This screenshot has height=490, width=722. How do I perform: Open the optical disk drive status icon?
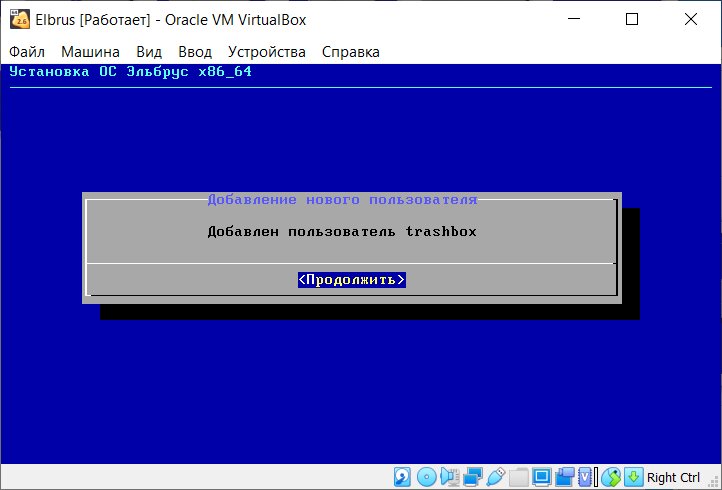(426, 477)
